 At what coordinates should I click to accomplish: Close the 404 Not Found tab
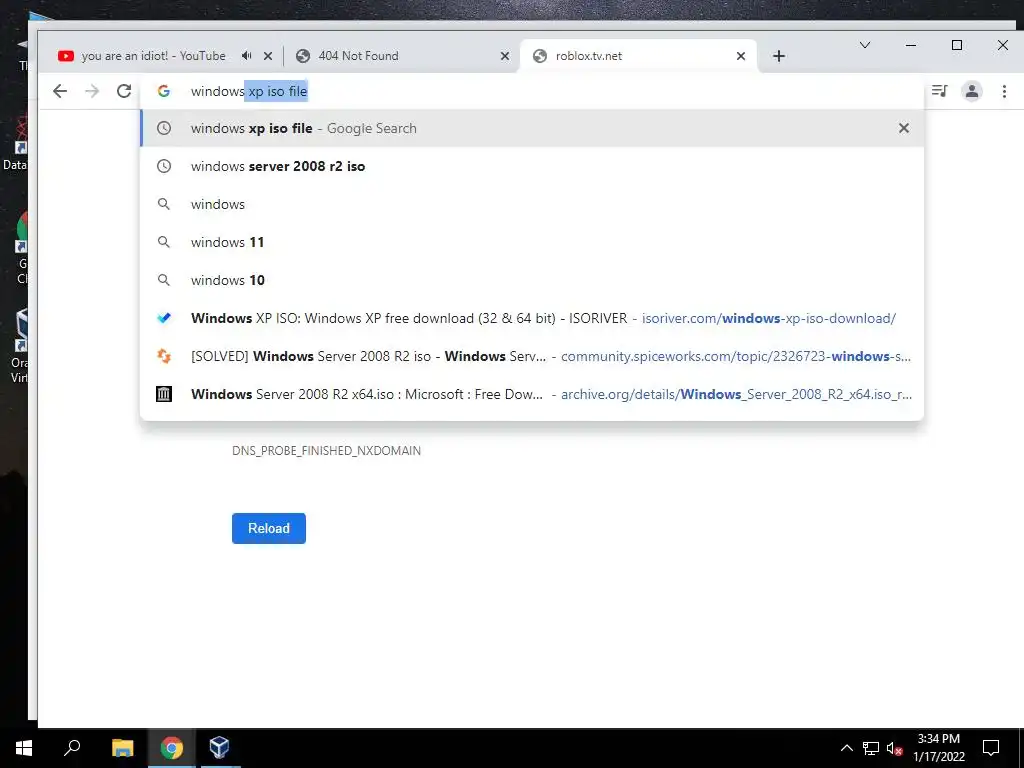(x=505, y=56)
